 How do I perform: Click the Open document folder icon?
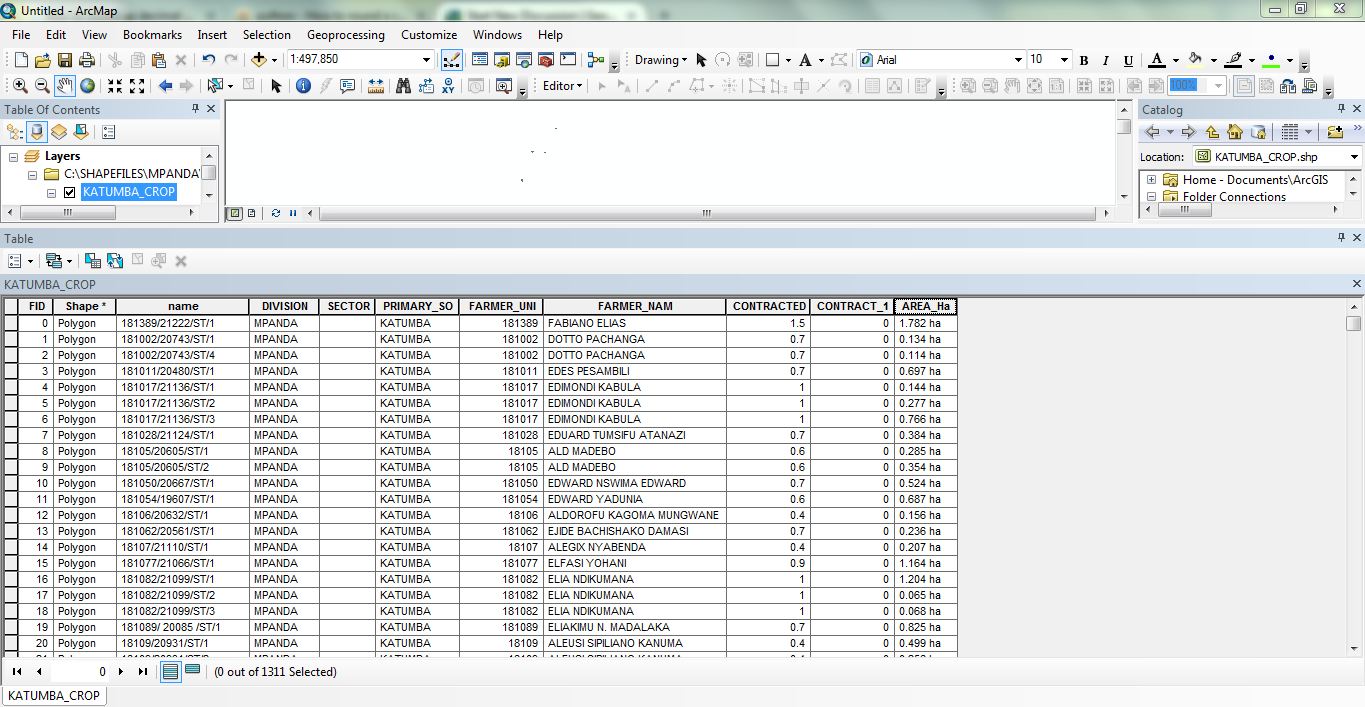click(x=42, y=60)
